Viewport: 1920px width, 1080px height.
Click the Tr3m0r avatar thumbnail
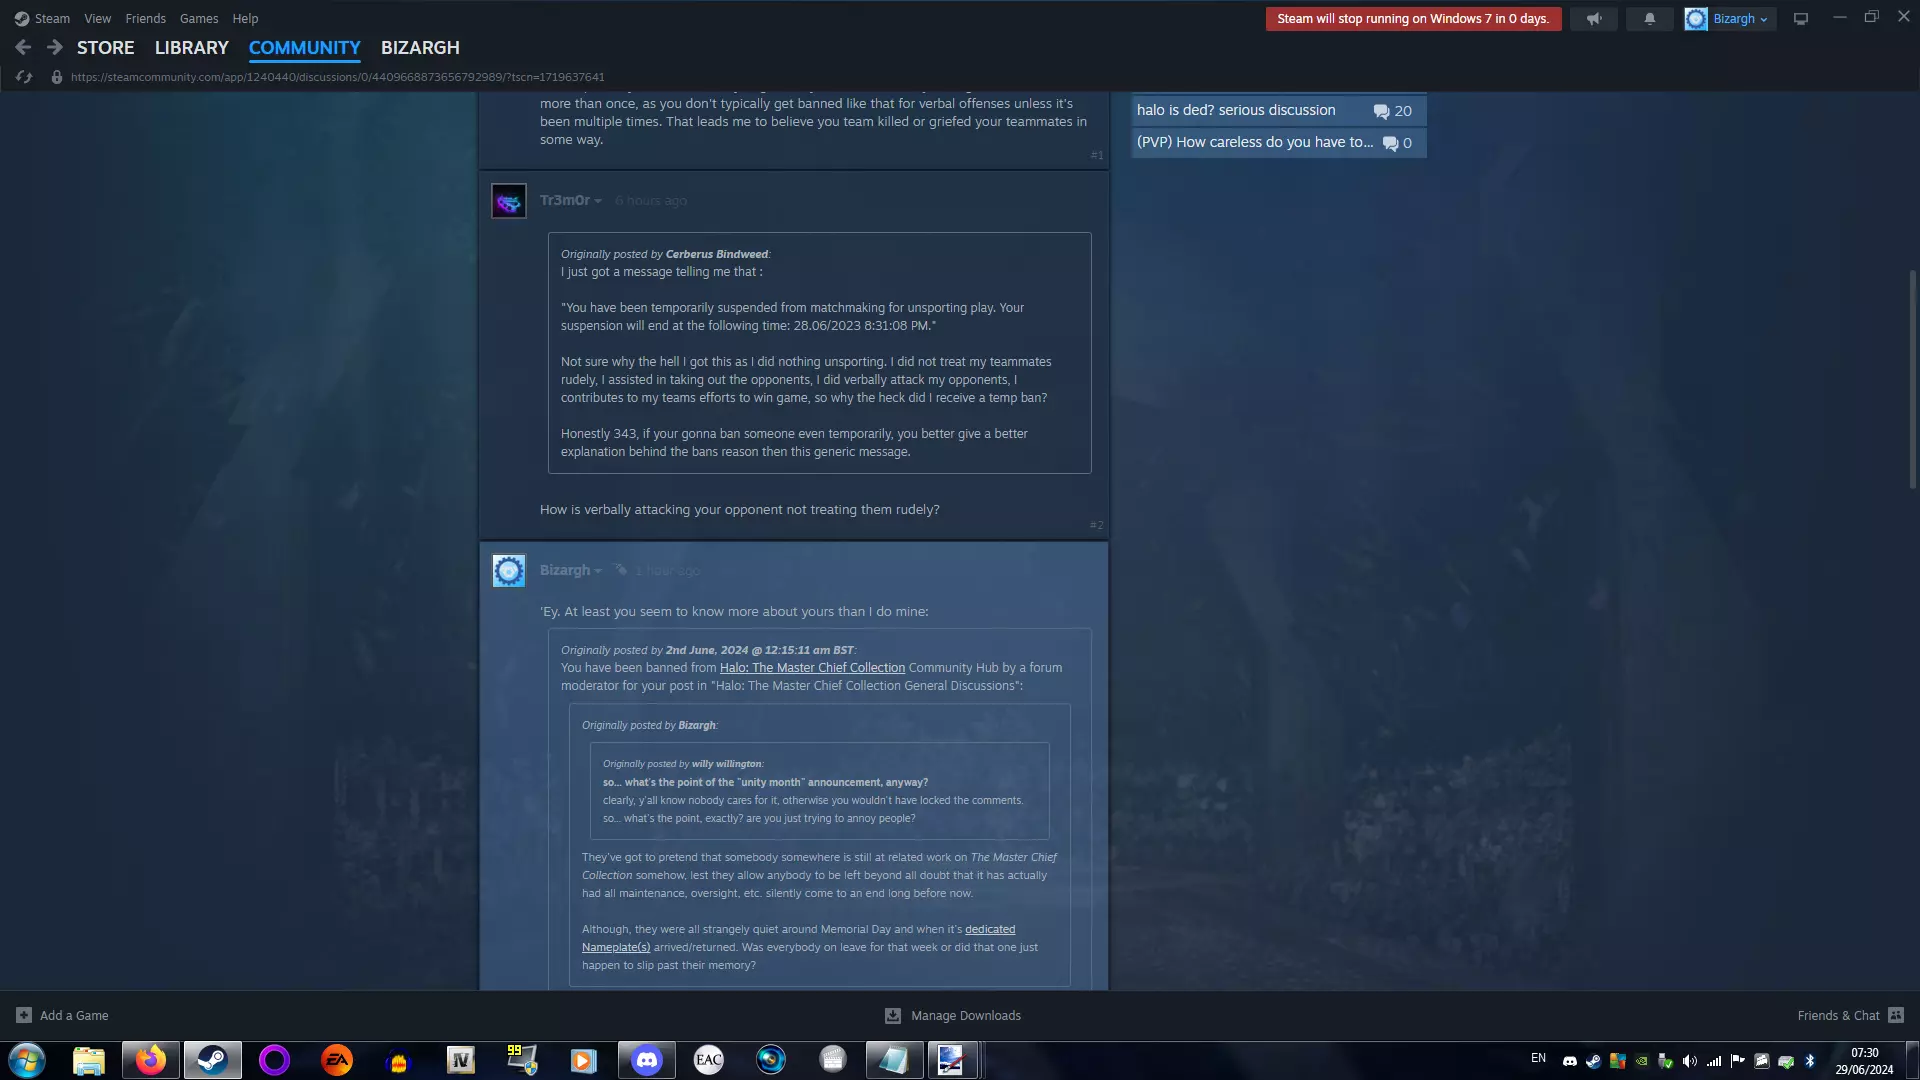coord(509,201)
